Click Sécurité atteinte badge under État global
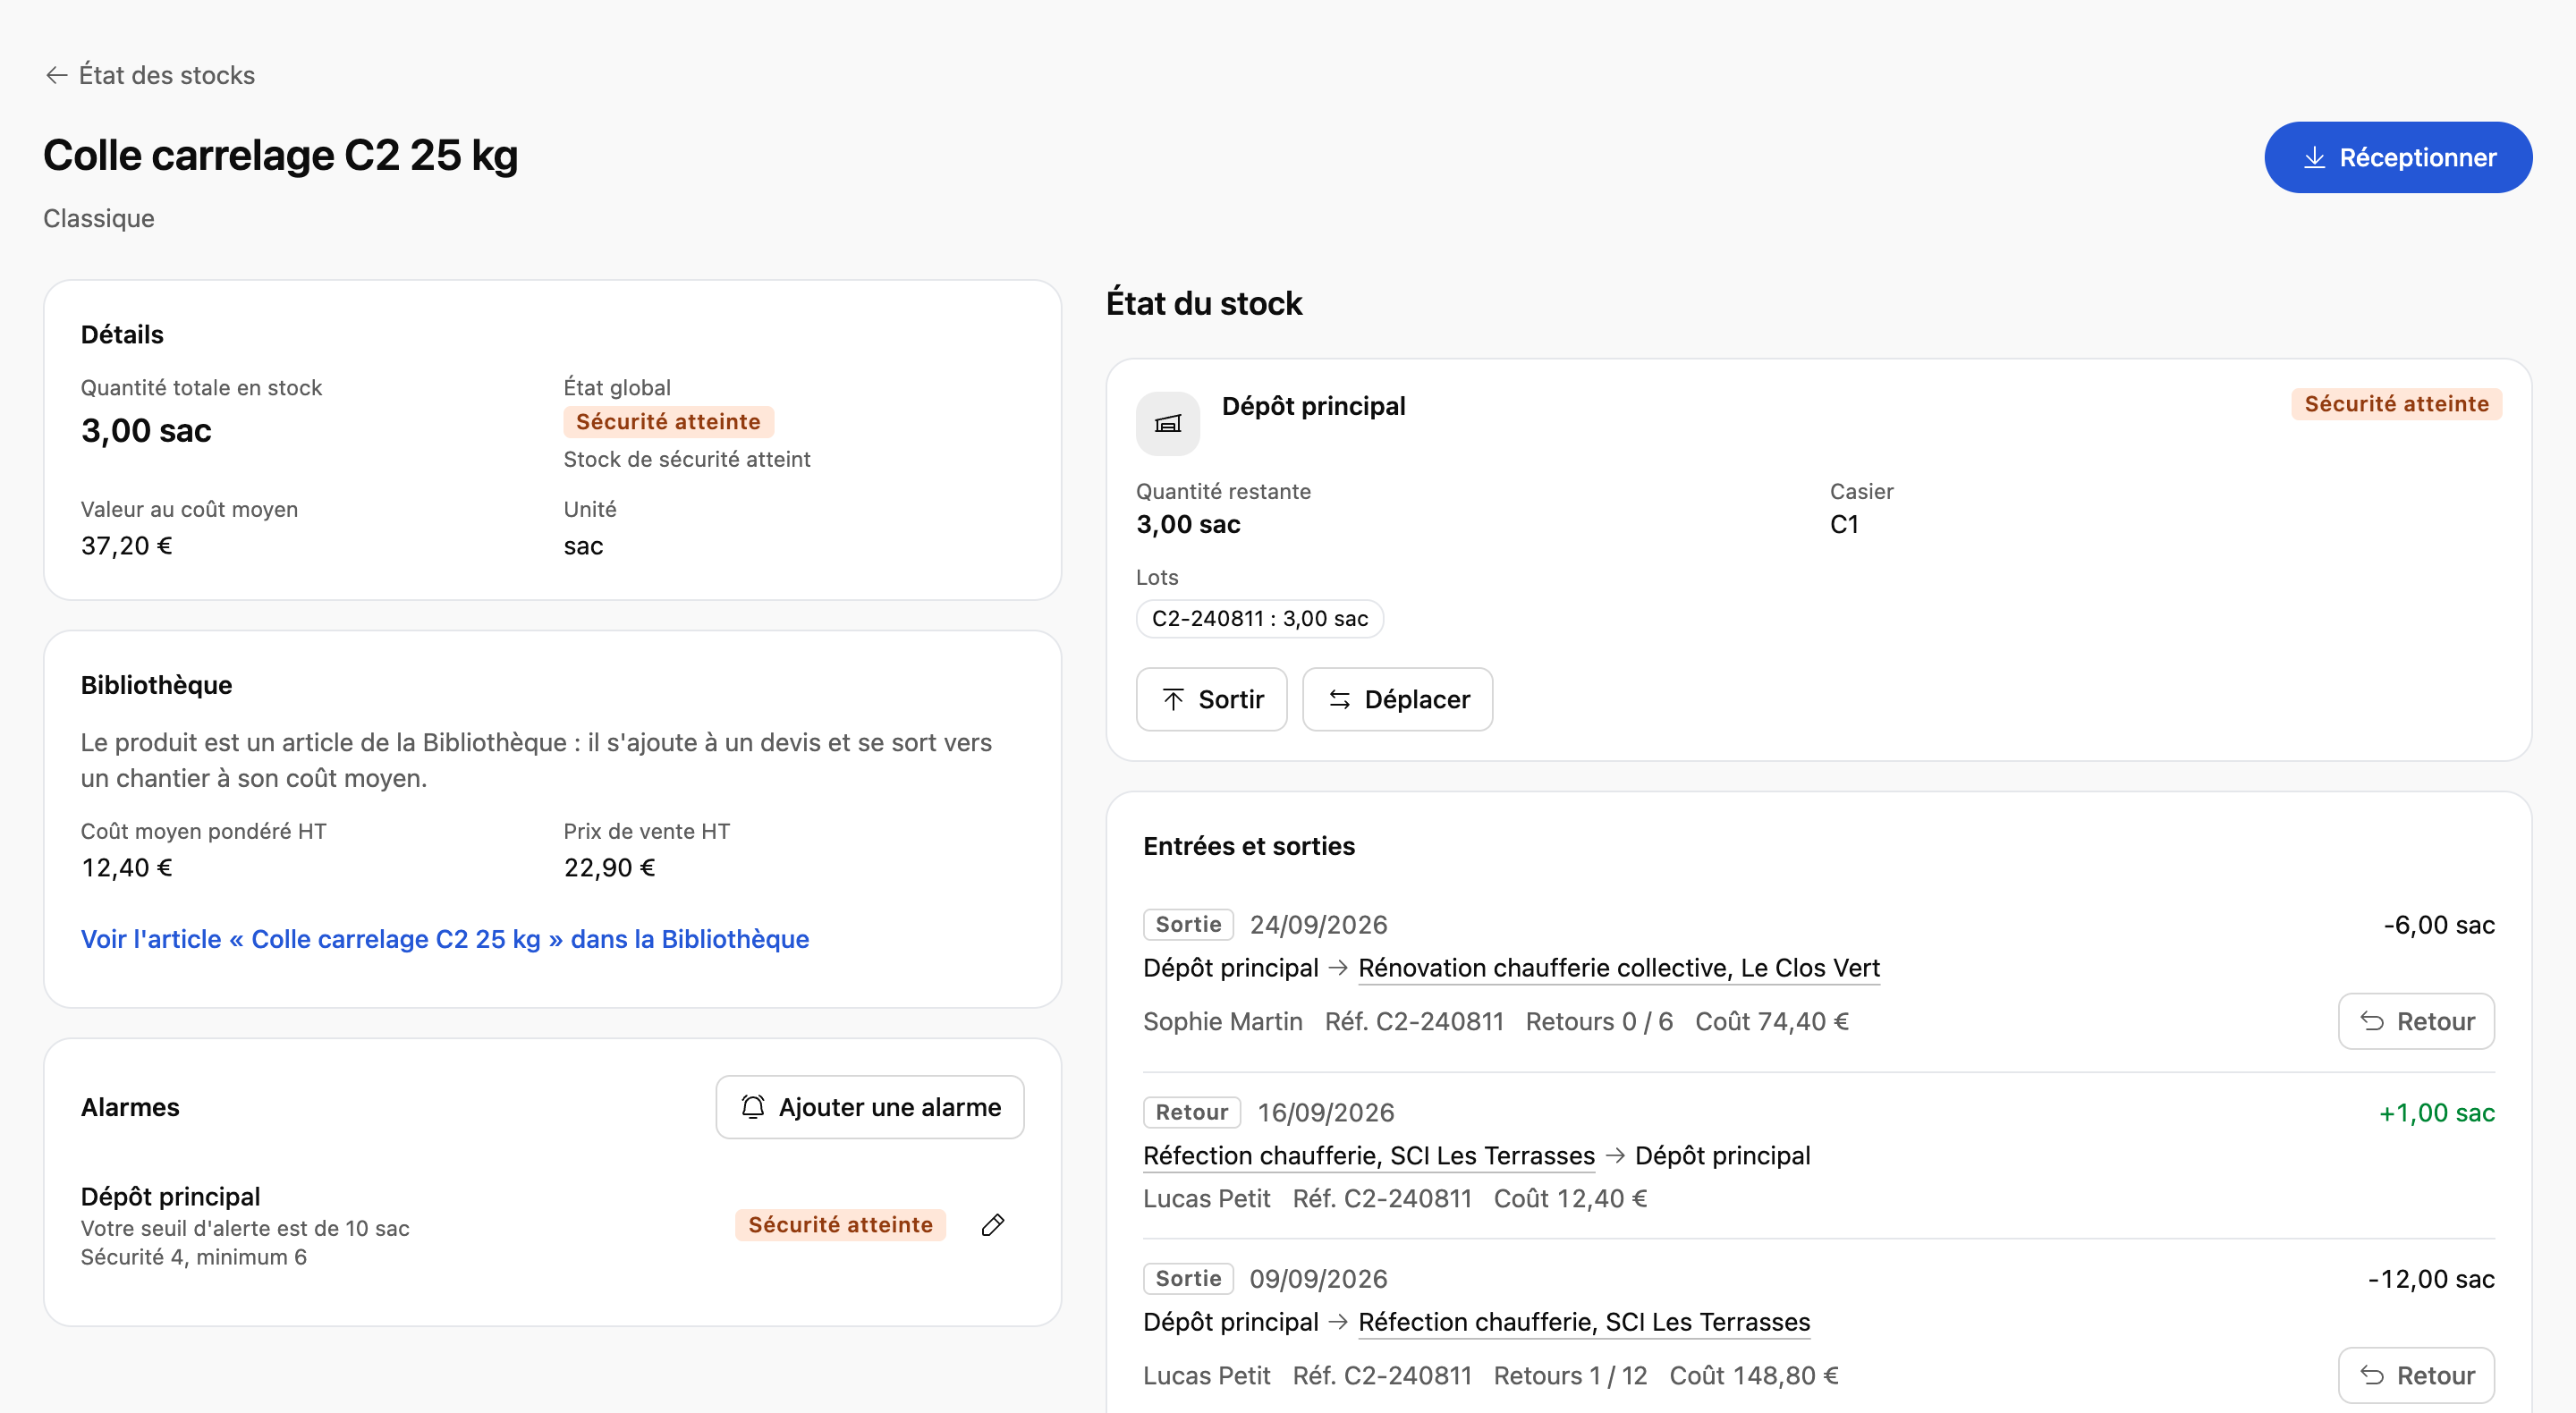The width and height of the screenshot is (2576, 1413). pos(668,422)
